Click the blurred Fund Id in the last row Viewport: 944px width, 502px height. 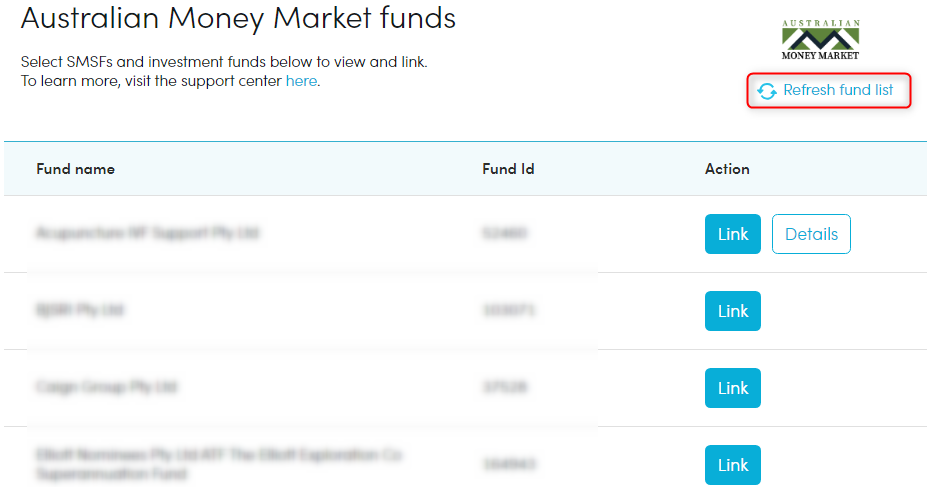[509, 464]
